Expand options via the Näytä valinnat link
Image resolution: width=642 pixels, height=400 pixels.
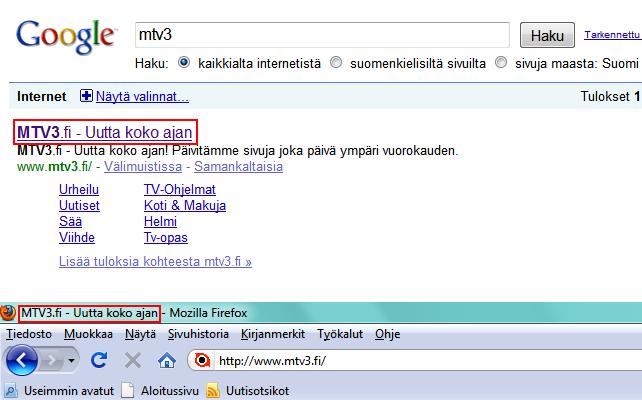tap(142, 97)
